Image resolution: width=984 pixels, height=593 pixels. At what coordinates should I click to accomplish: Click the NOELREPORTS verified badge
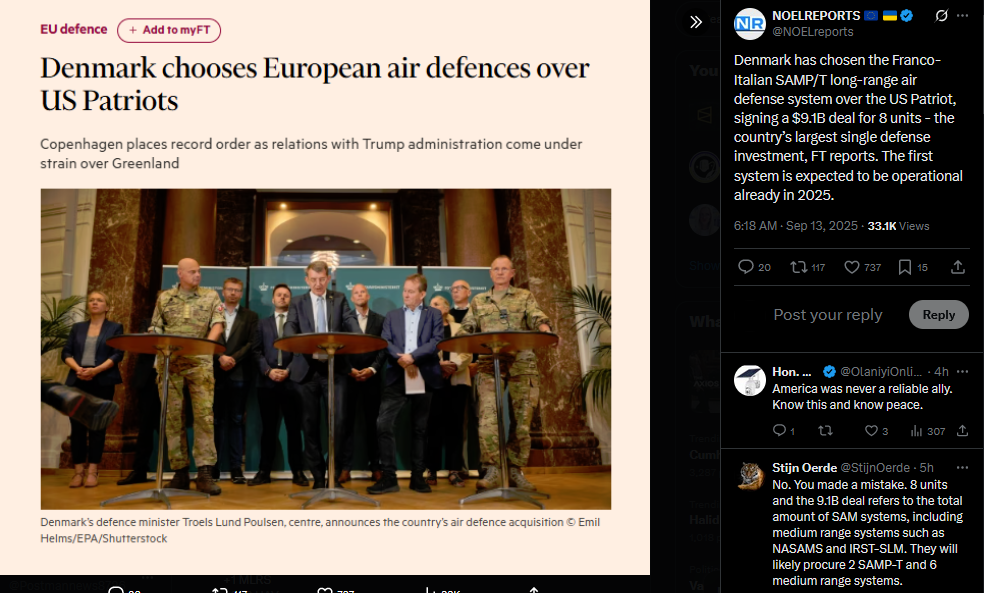(907, 16)
